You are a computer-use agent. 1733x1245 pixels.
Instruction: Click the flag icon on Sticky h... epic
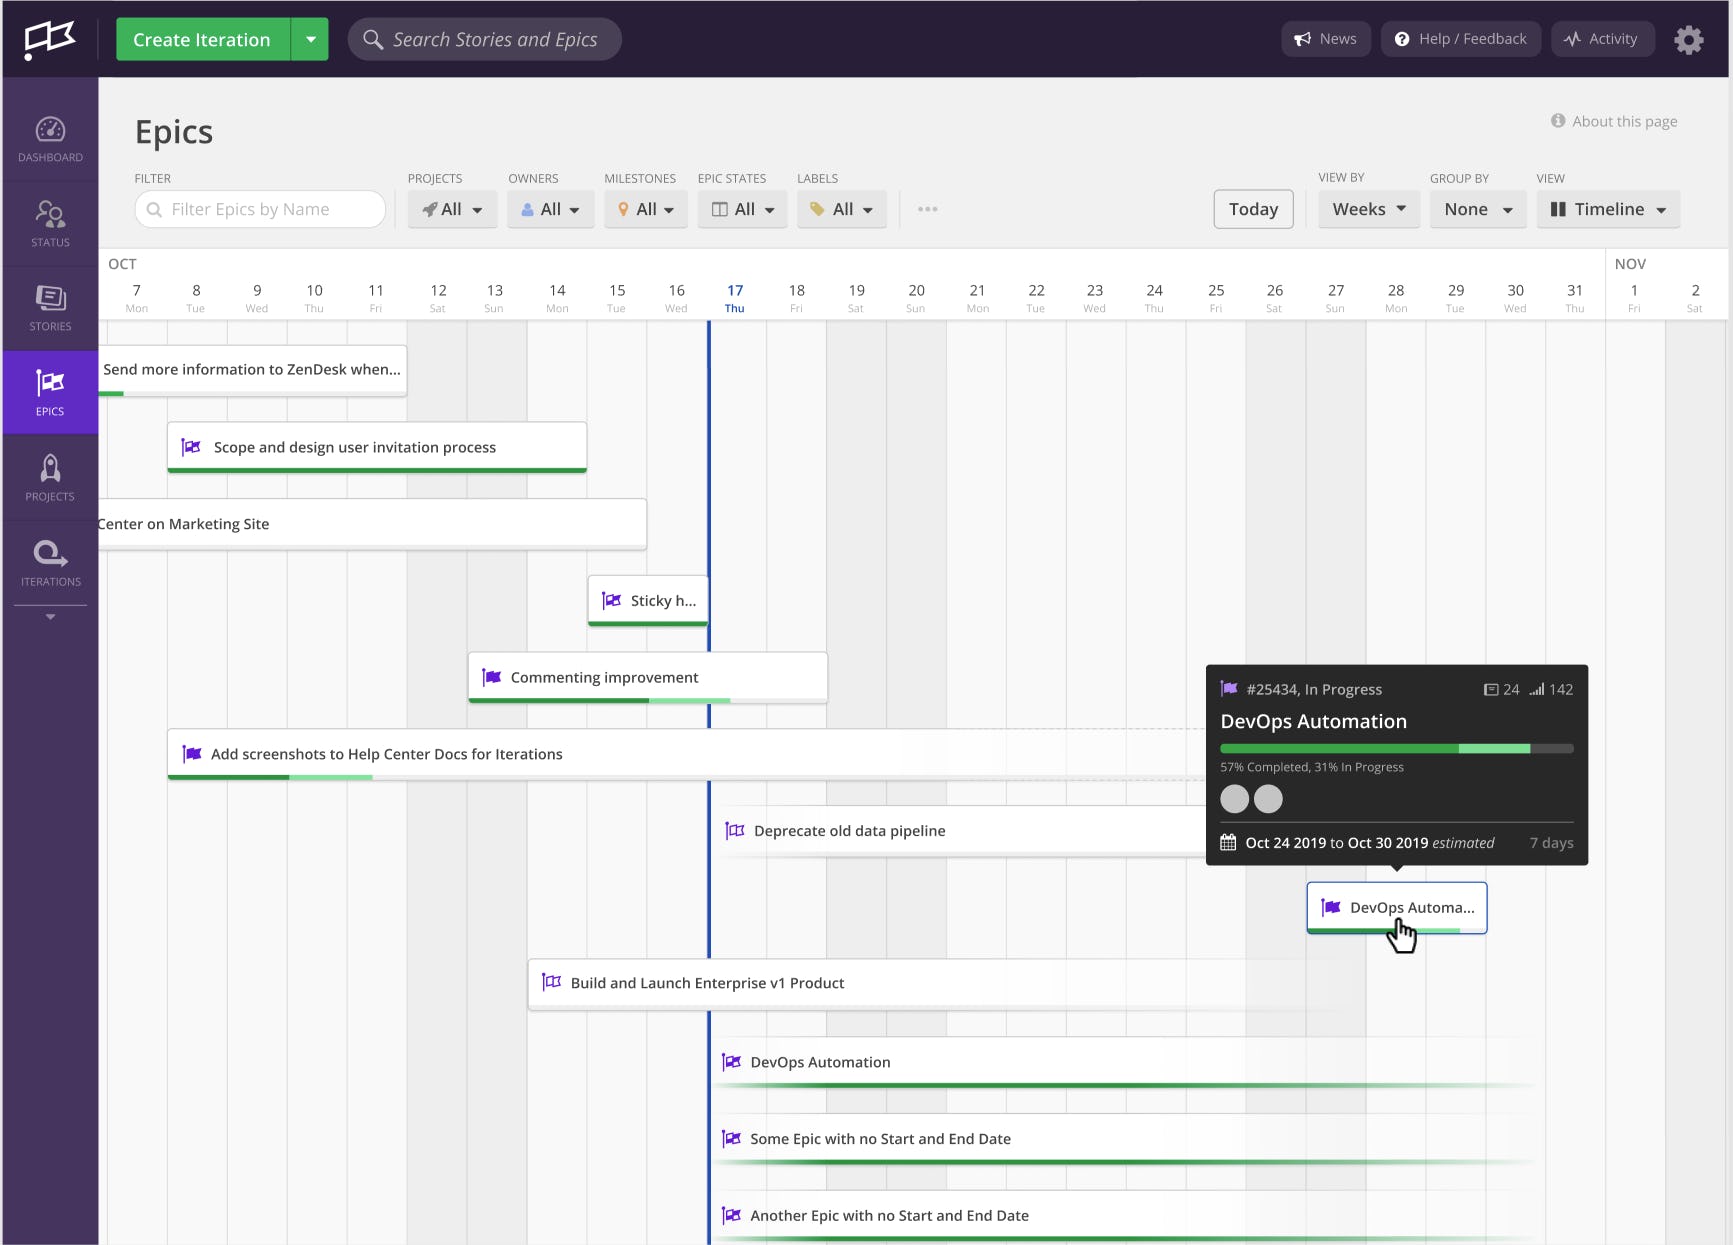click(x=612, y=600)
